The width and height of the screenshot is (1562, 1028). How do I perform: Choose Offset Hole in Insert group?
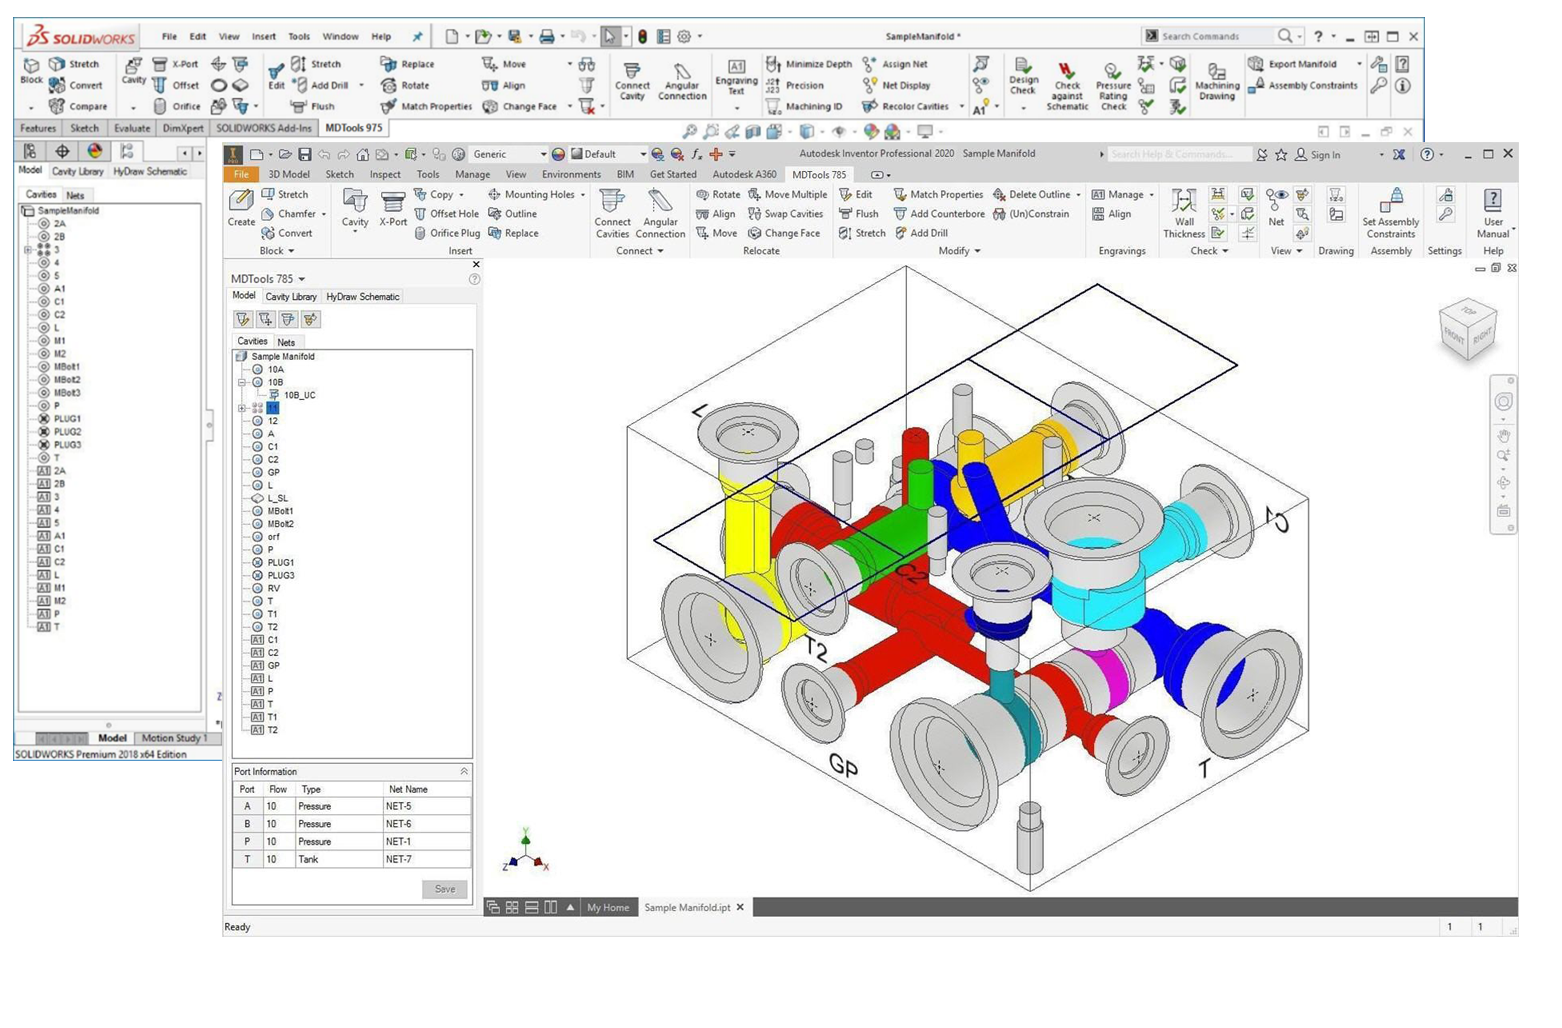[446, 214]
